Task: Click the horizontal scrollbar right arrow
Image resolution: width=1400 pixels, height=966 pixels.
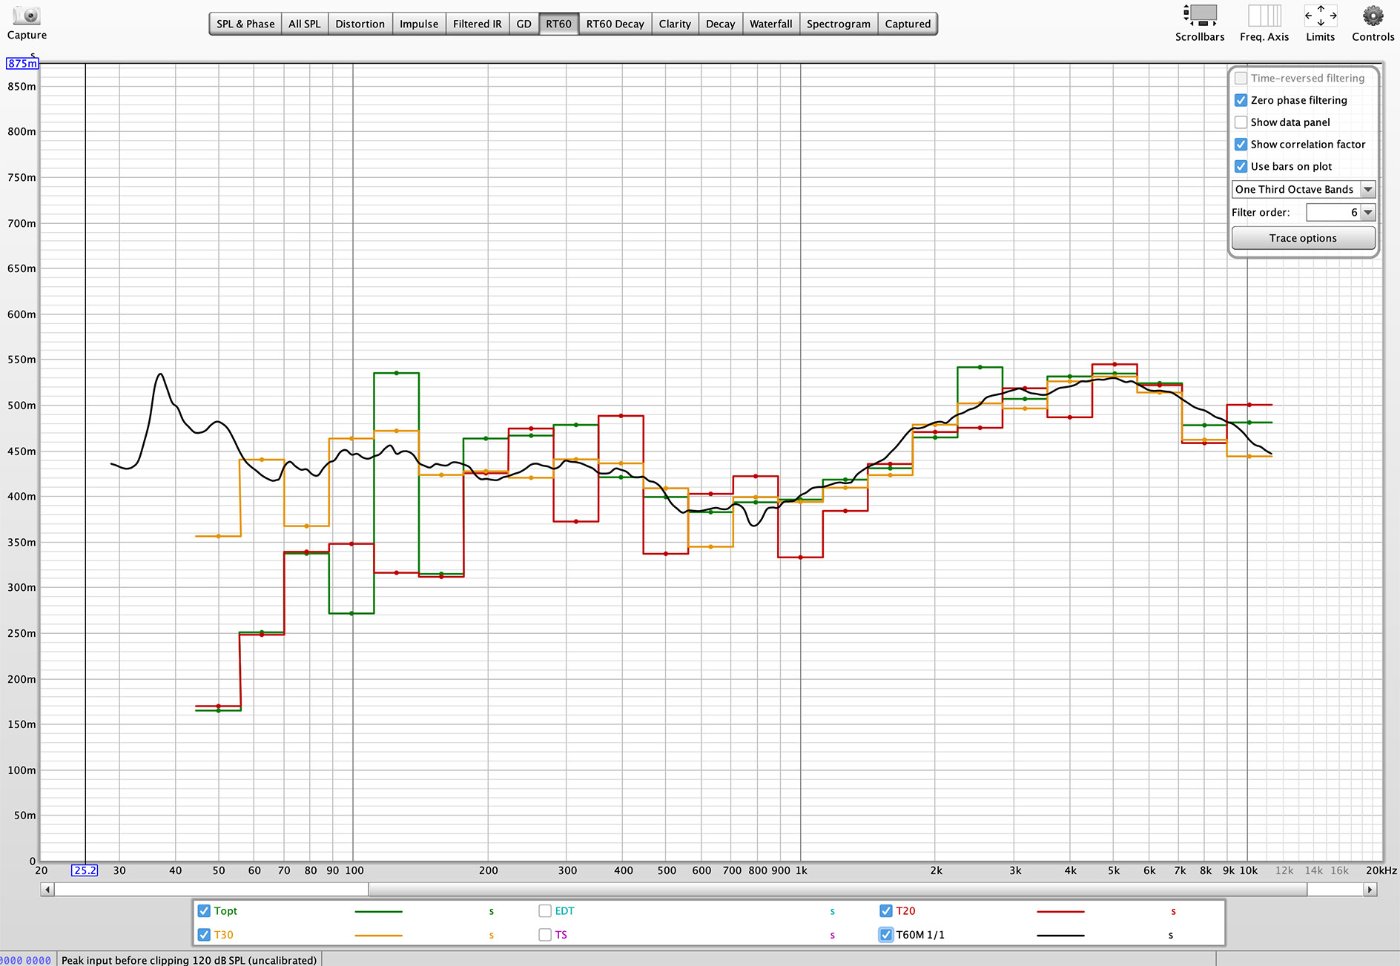Action: pyautogui.click(x=1370, y=889)
